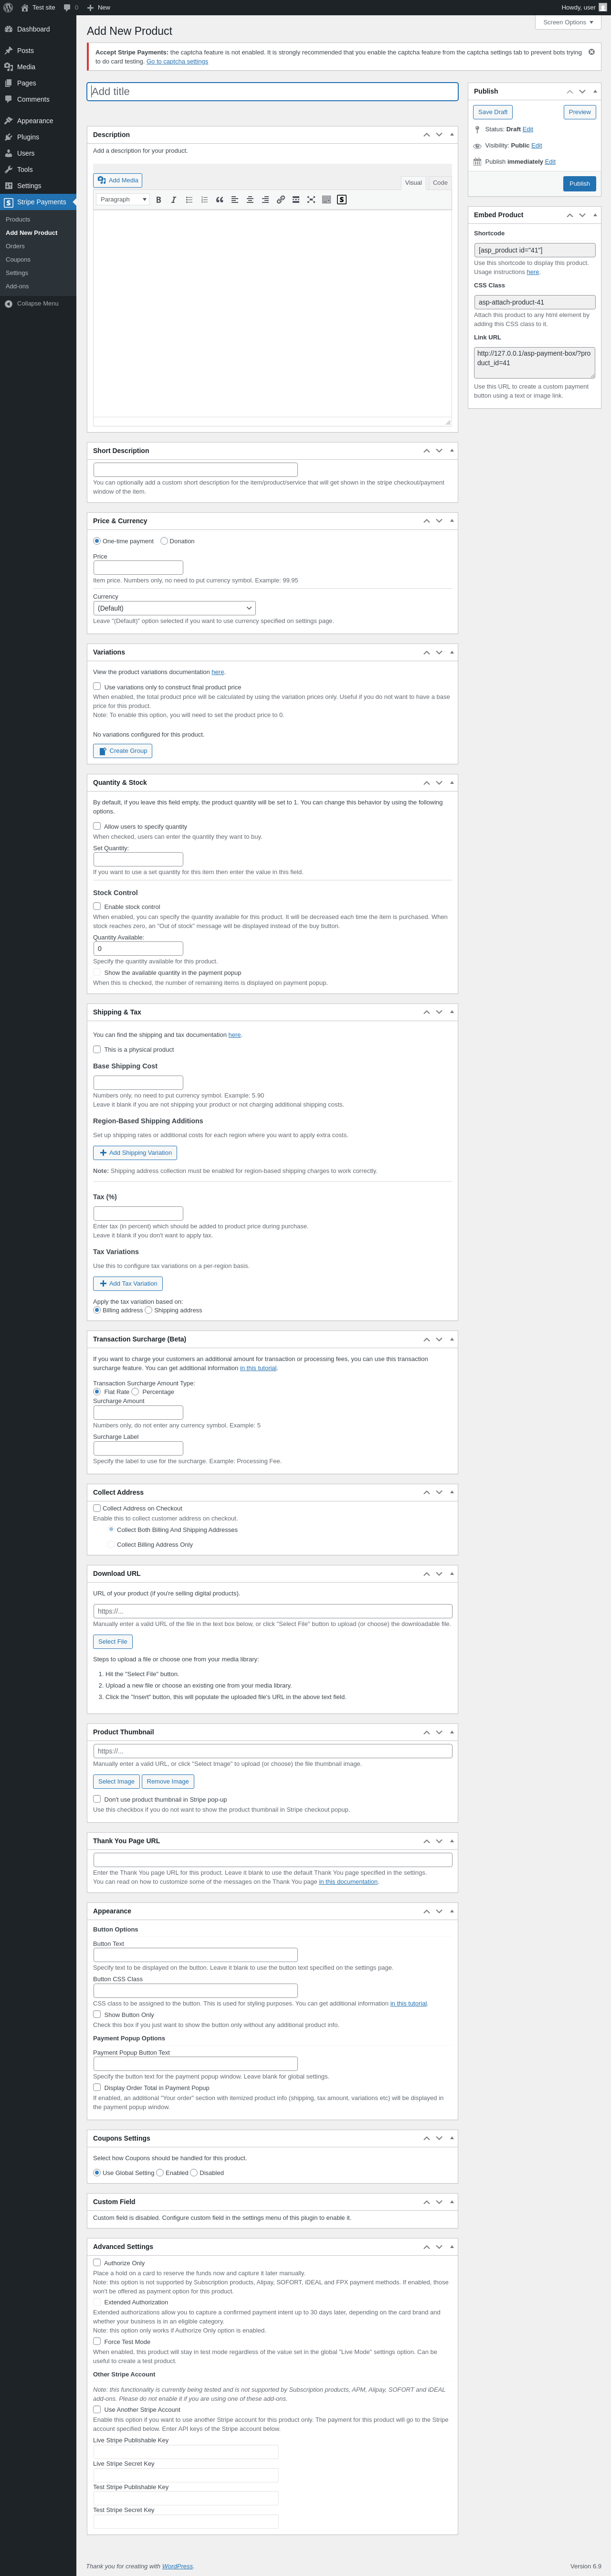Insert a bulleted list in the description
Viewport: 611px width, 2576px height.
(x=189, y=200)
